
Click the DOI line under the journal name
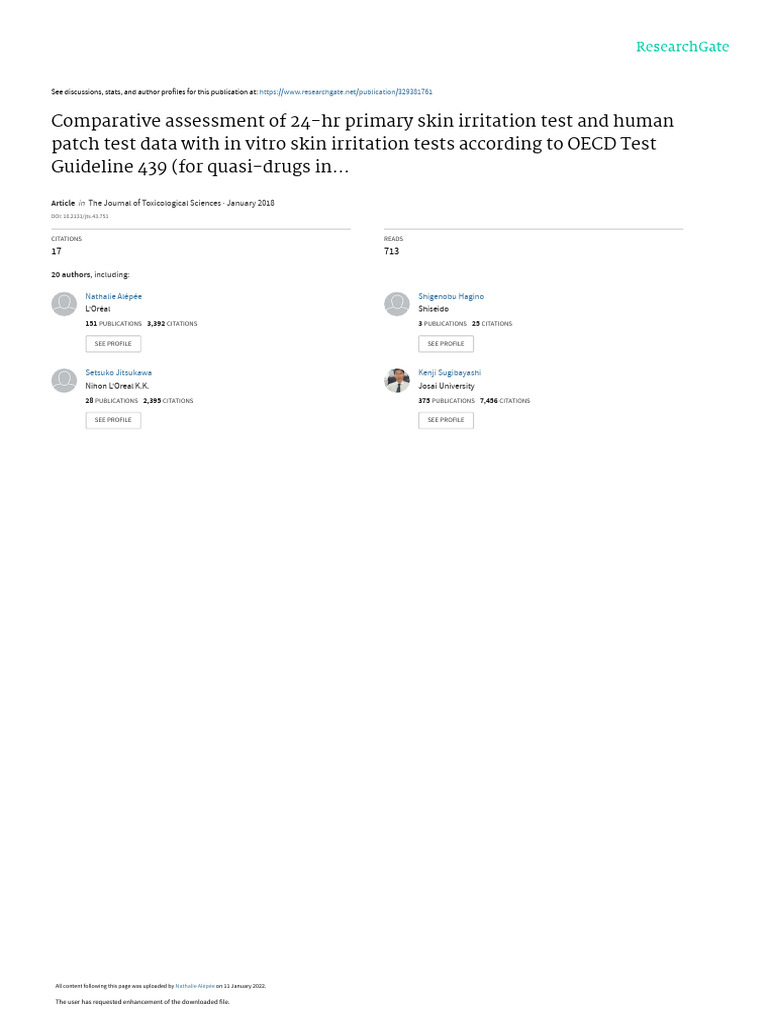coord(80,216)
